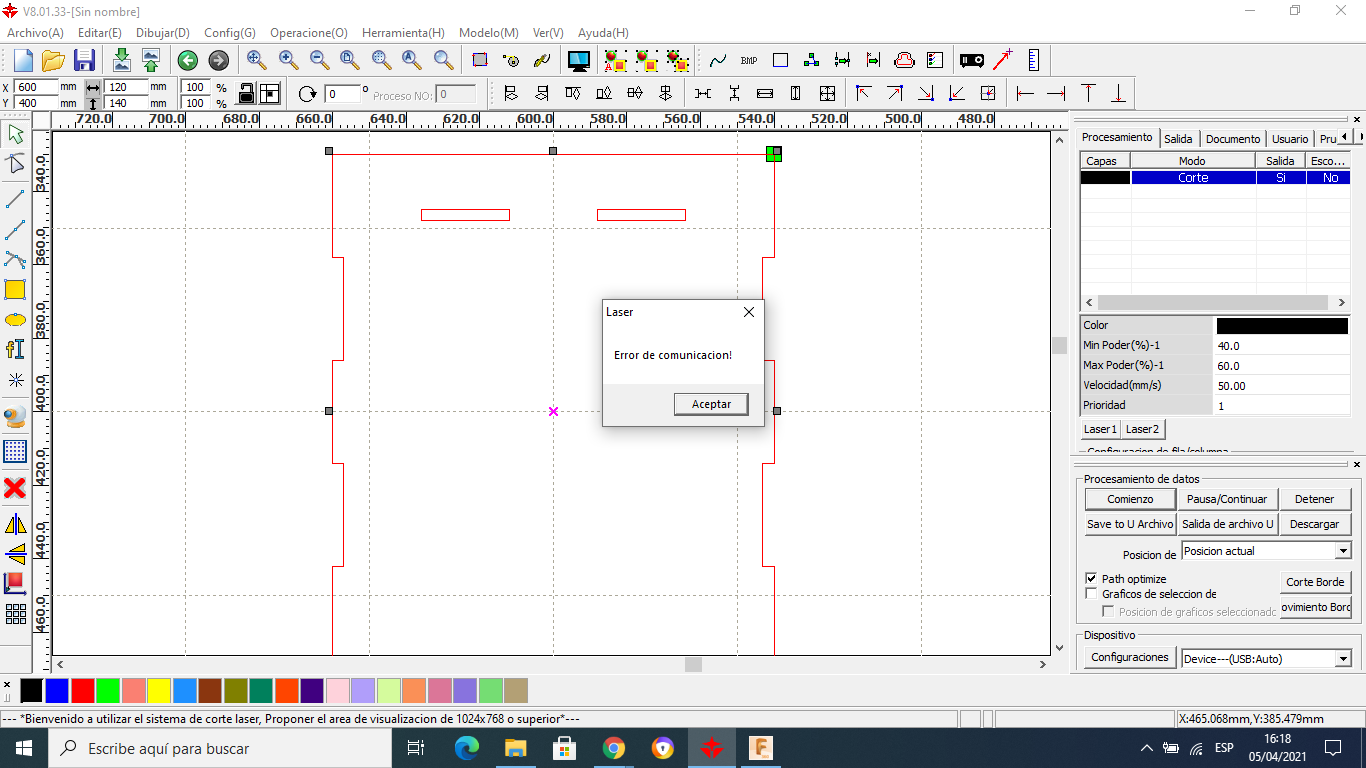Viewport: 1366px width, 768px height.
Task: Click the Comienzo button
Action: [1130, 499]
